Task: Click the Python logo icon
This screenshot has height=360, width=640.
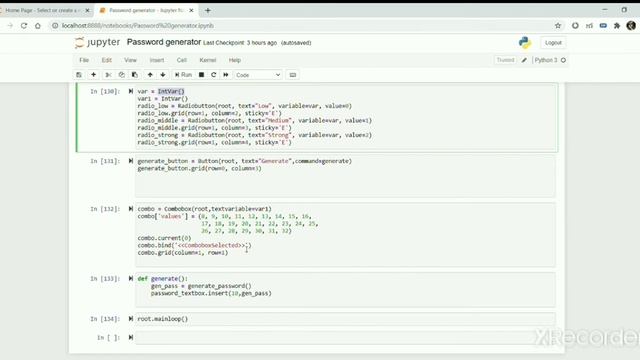Action: [525, 42]
